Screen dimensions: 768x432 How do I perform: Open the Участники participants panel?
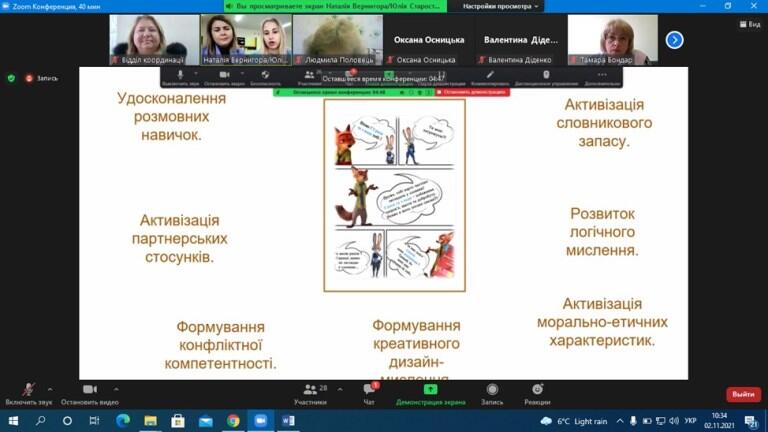tap(311, 394)
